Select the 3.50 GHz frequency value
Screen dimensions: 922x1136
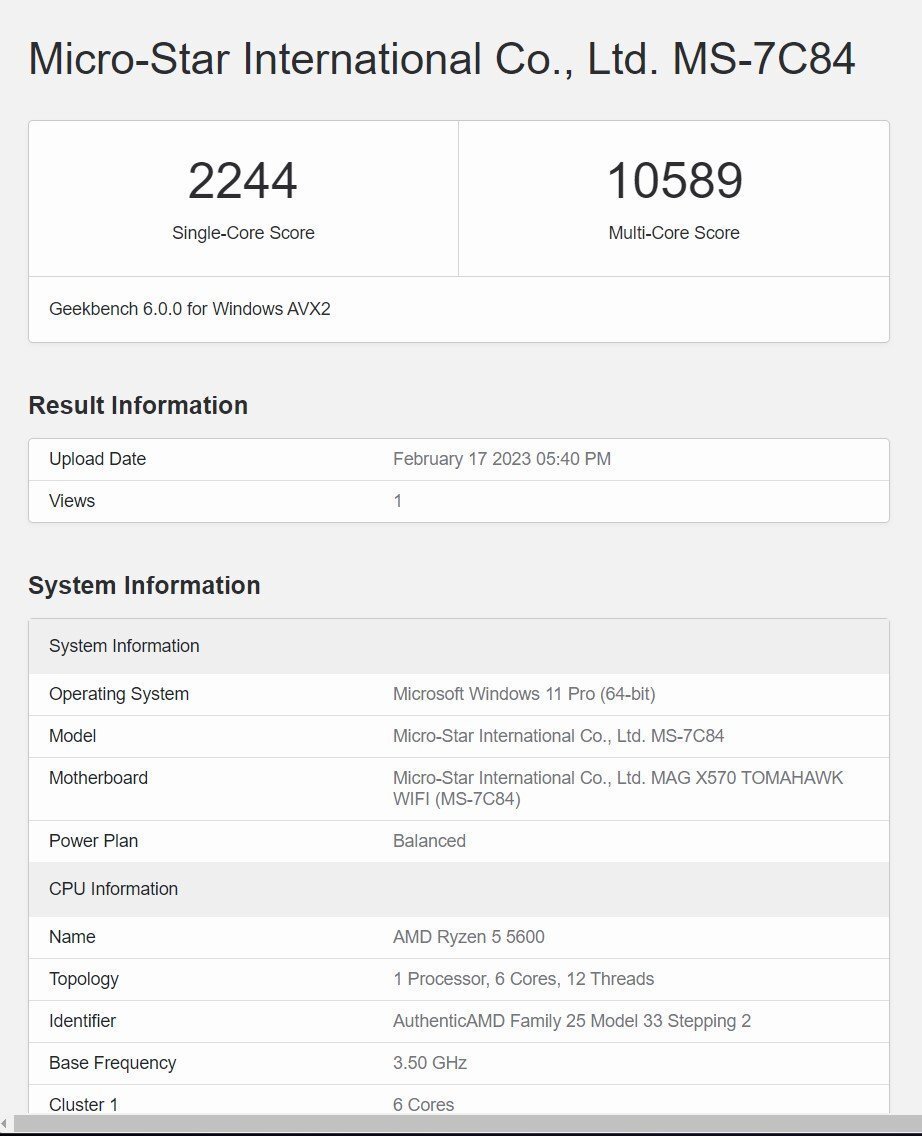click(x=430, y=1063)
